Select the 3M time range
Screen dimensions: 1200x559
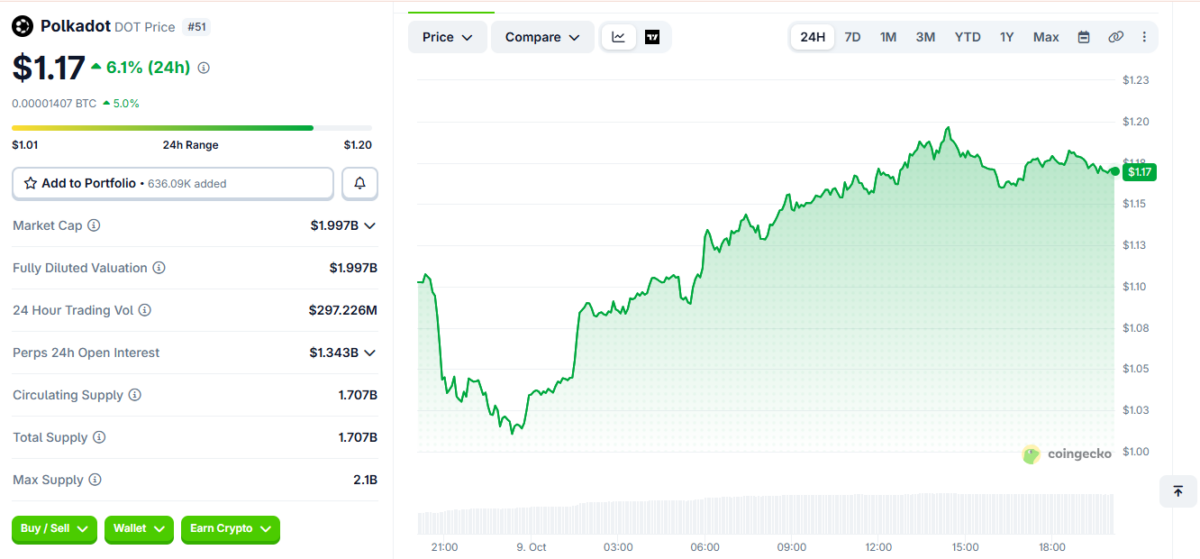(x=925, y=37)
